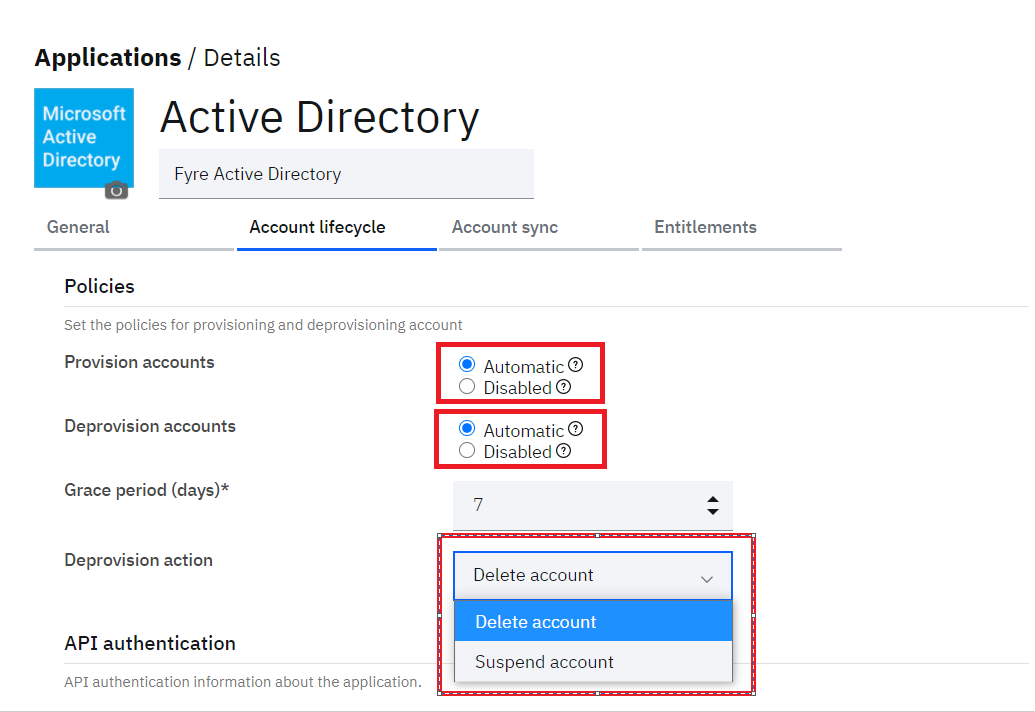1035x712 pixels.
Task: Click the Grace period (days) label
Action: (147, 490)
